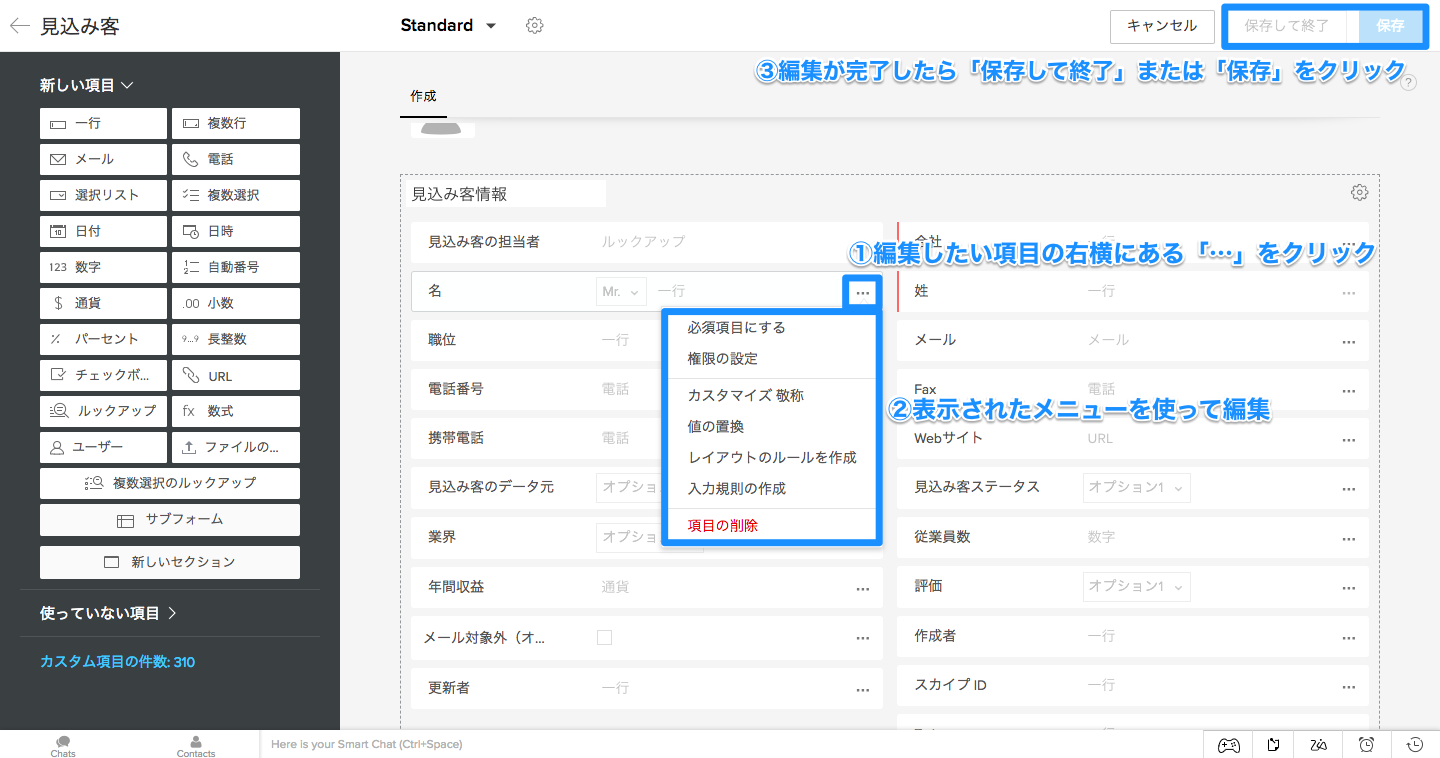Viewport: 1440px width, 758px height.
Task: Click the three-dot menu for 名 field
Action: (x=862, y=292)
